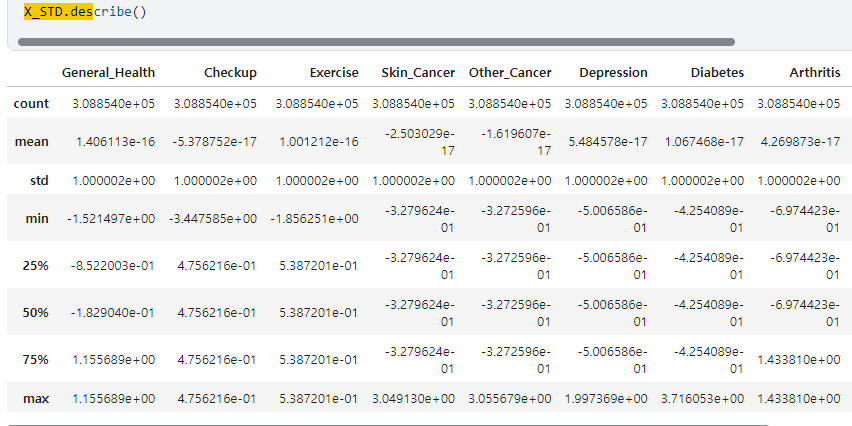This screenshot has width=852, height=426.
Task: Click the Other_Cancer column header
Action: pos(510,73)
